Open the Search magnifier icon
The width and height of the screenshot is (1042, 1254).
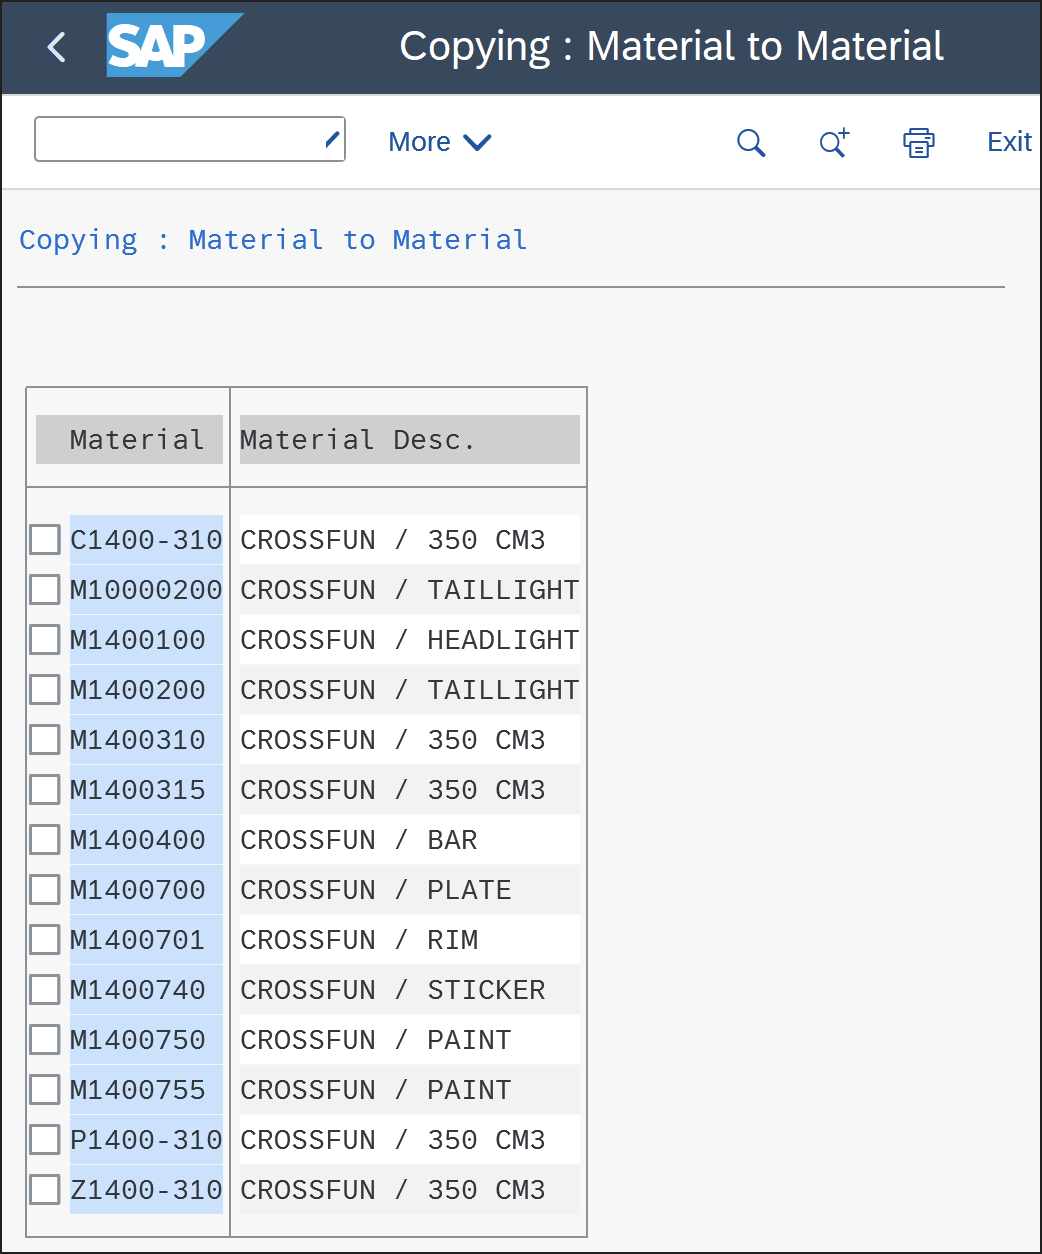coord(751,142)
